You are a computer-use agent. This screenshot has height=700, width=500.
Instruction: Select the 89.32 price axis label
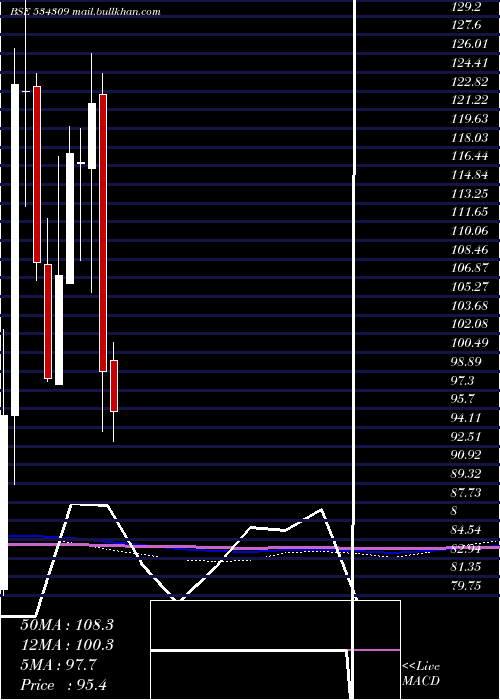tap(467, 473)
